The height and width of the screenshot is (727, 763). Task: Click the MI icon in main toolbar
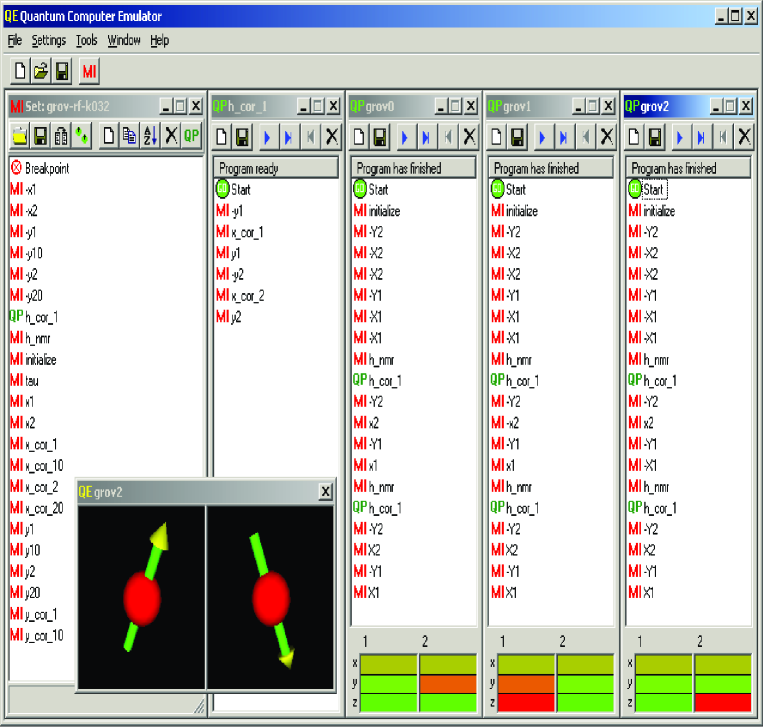[x=90, y=72]
